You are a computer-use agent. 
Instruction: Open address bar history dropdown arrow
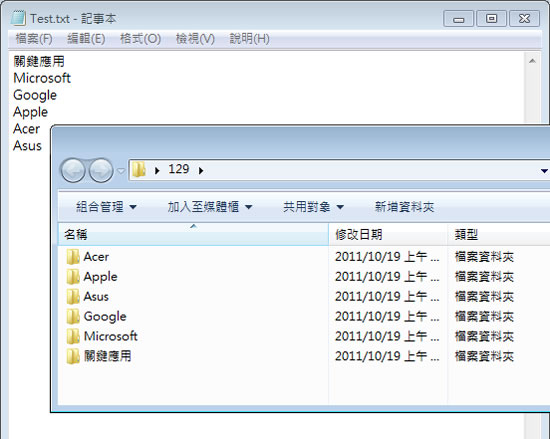544,171
